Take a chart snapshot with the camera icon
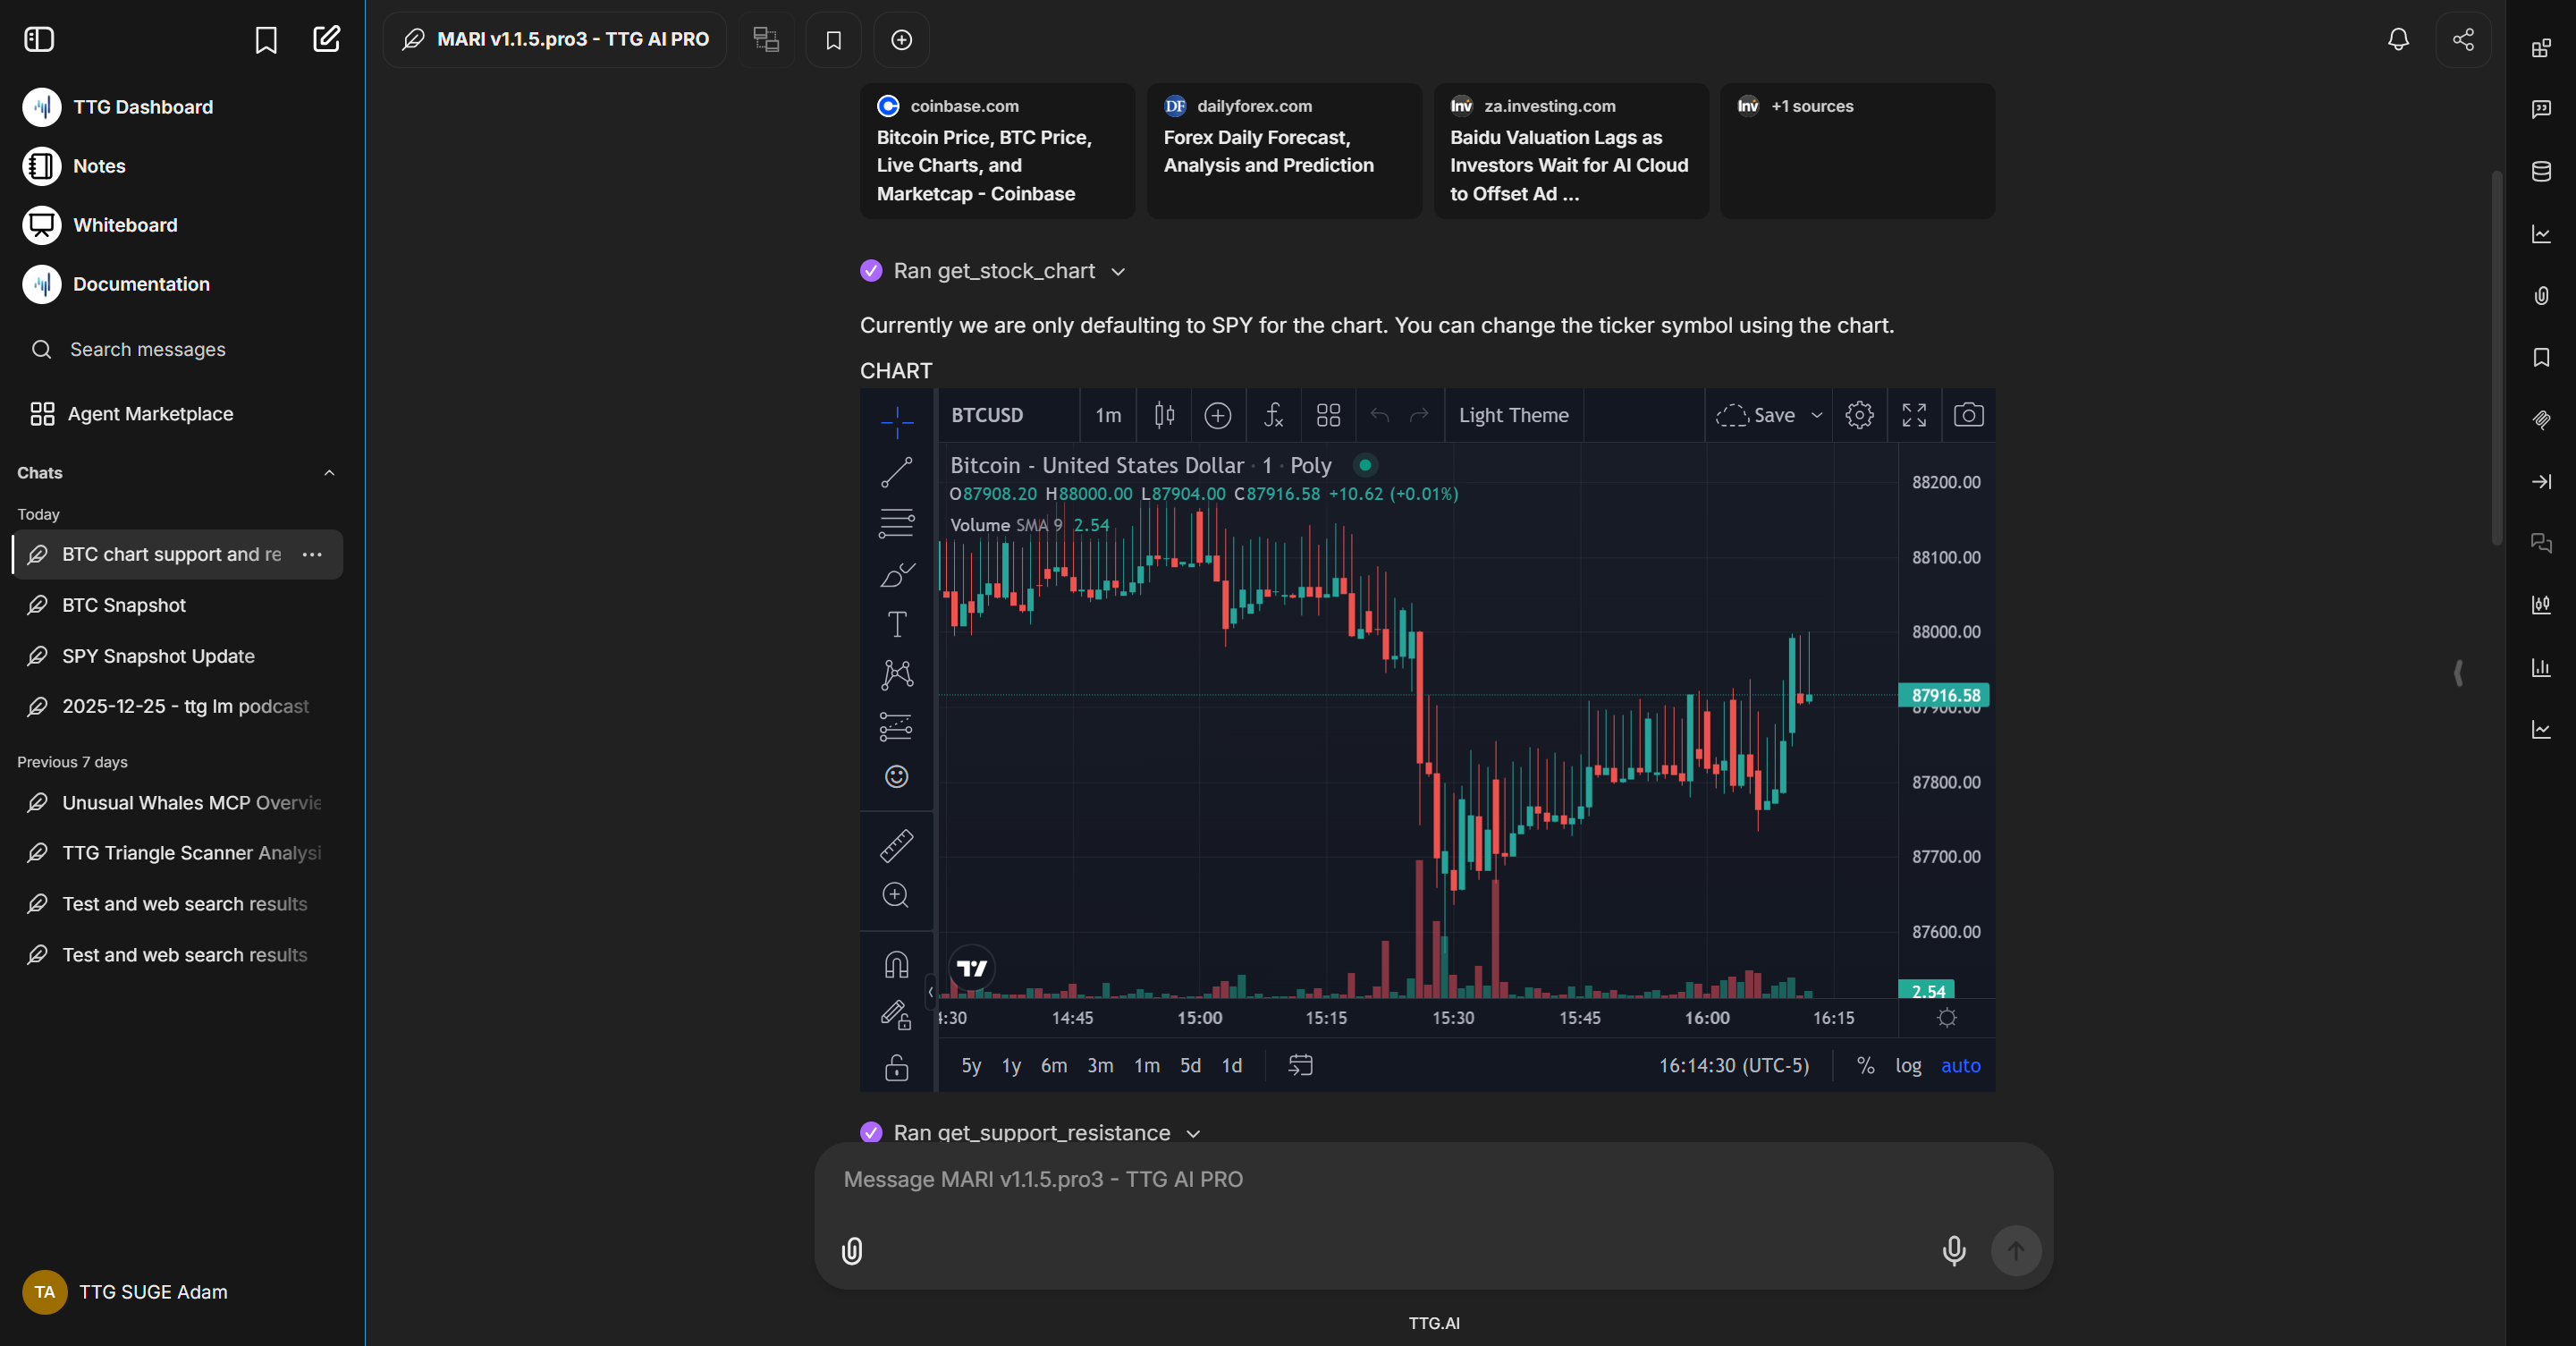 coord(1968,415)
